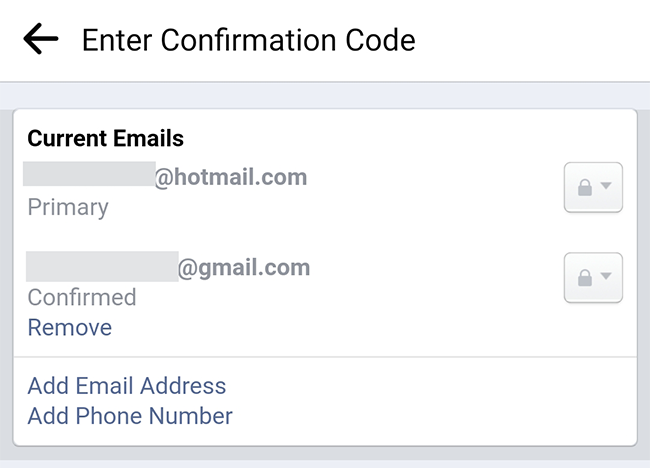This screenshot has width=650, height=468.
Task: Open the privacy dropdown arrow for gmail email
Action: point(606,276)
